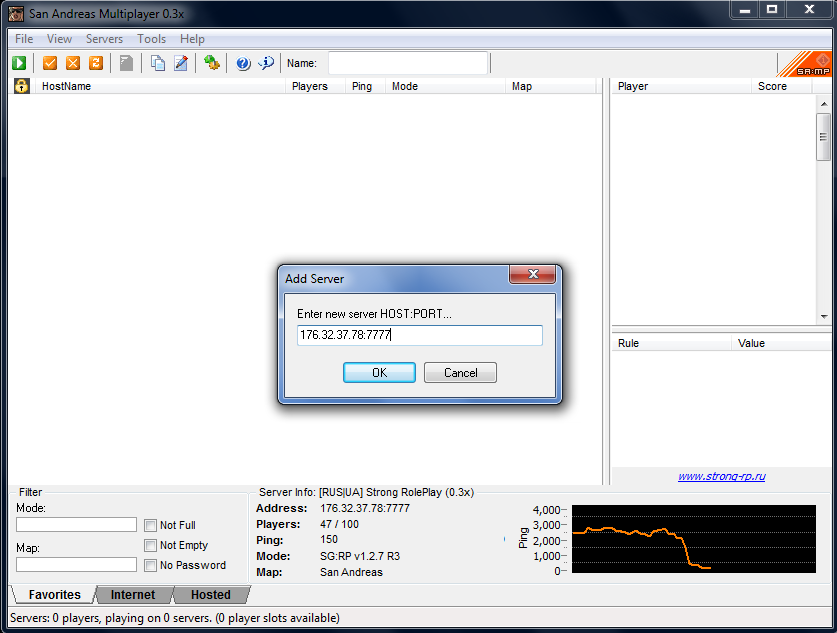Sort by Mode column header

[445, 86]
